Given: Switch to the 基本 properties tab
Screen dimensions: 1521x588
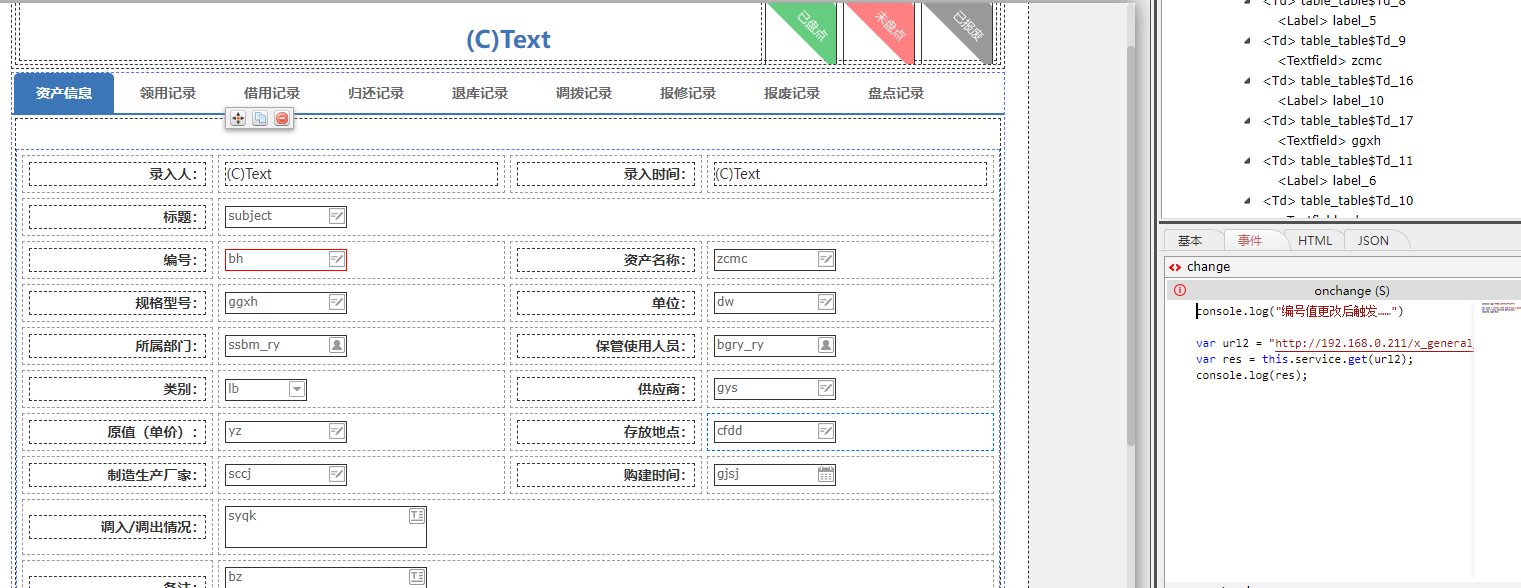Looking at the screenshot, I should coord(1190,240).
